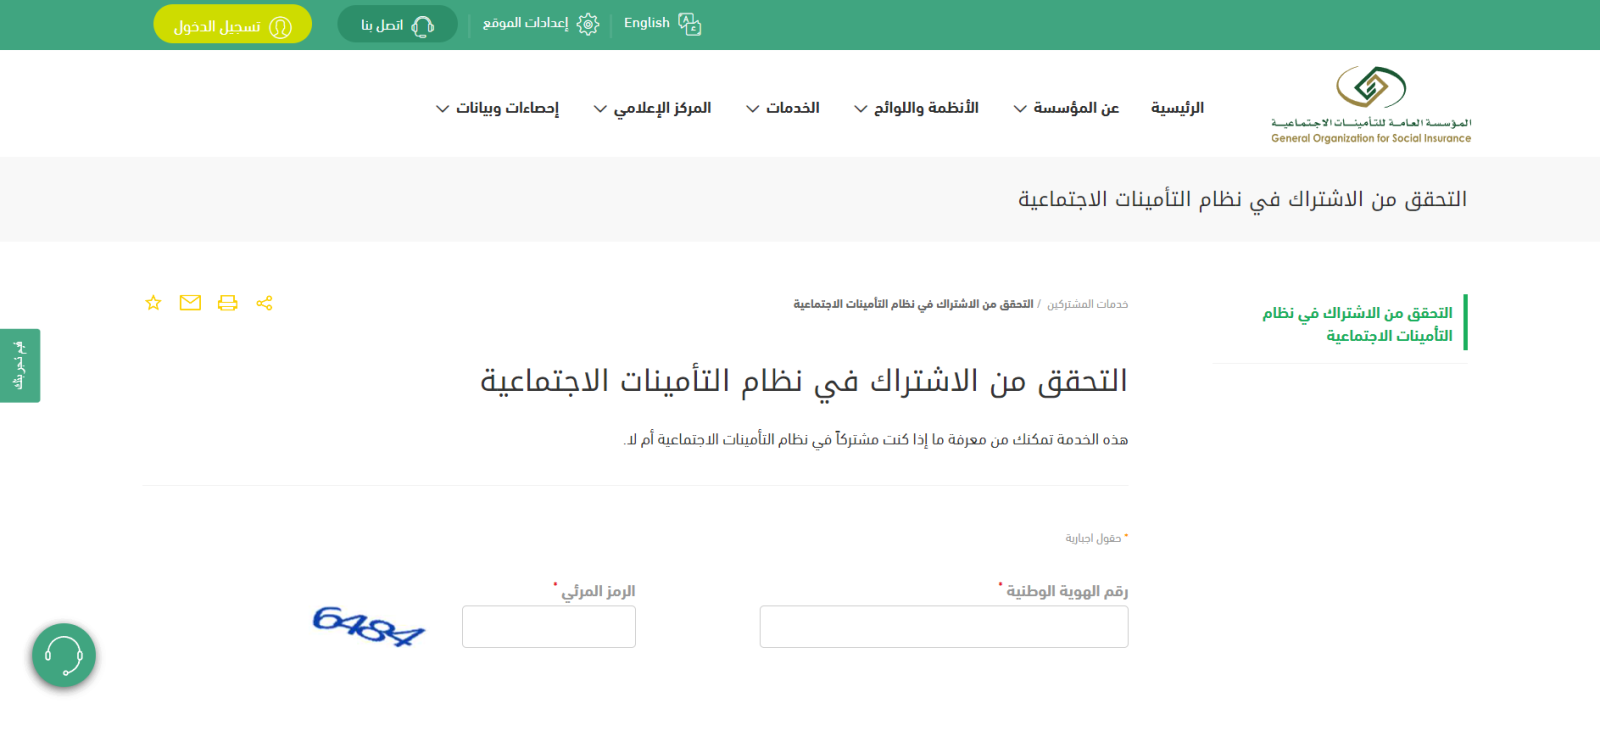Open the headset chat support bubble
Viewport: 1600px width, 731px height.
(64, 656)
